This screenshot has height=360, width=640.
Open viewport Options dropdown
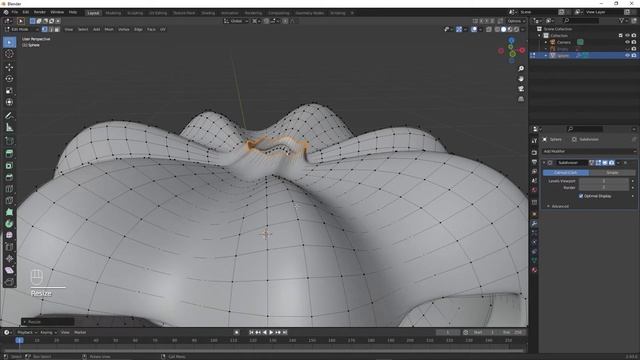click(x=516, y=21)
